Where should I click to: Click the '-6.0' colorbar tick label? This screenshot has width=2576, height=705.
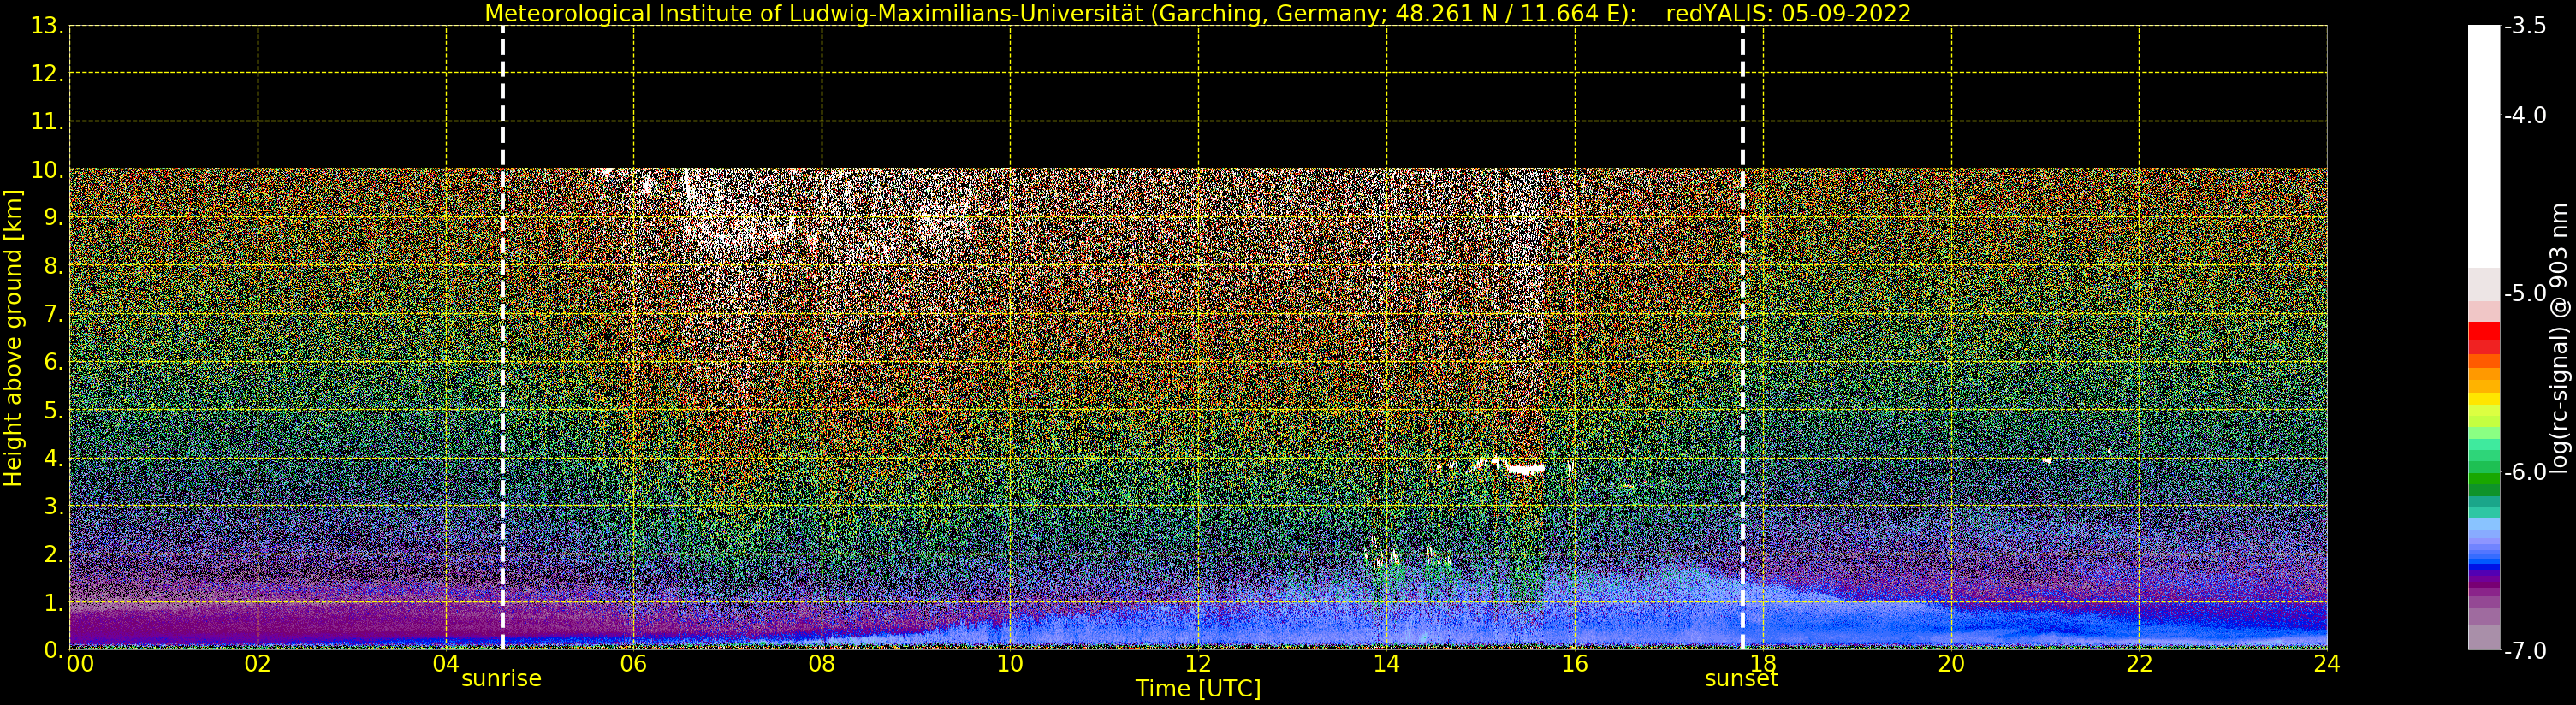click(x=2526, y=472)
